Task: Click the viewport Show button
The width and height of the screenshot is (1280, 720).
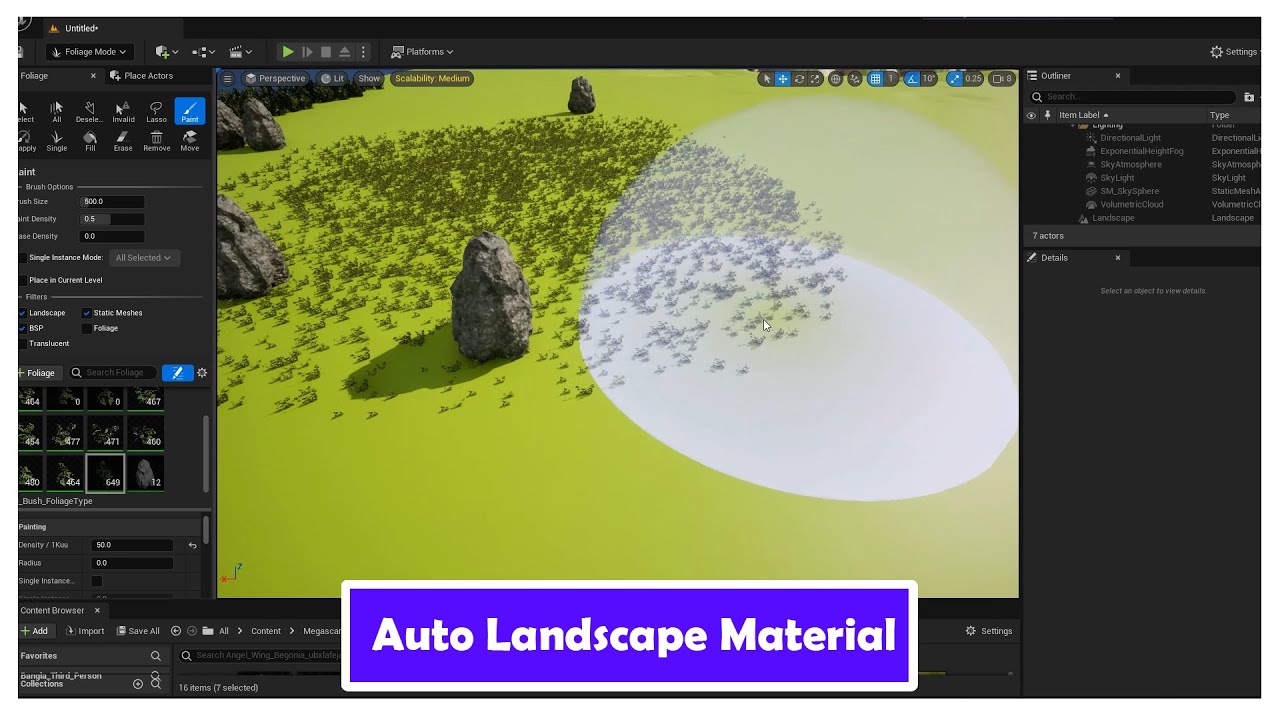Action: pos(369,78)
